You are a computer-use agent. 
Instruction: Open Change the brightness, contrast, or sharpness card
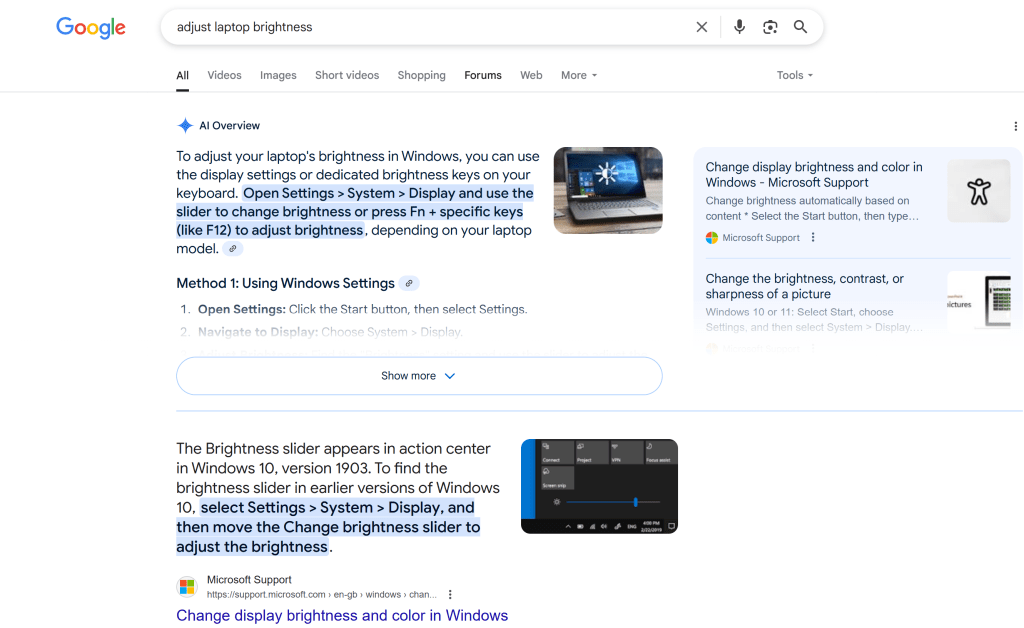[804, 286]
